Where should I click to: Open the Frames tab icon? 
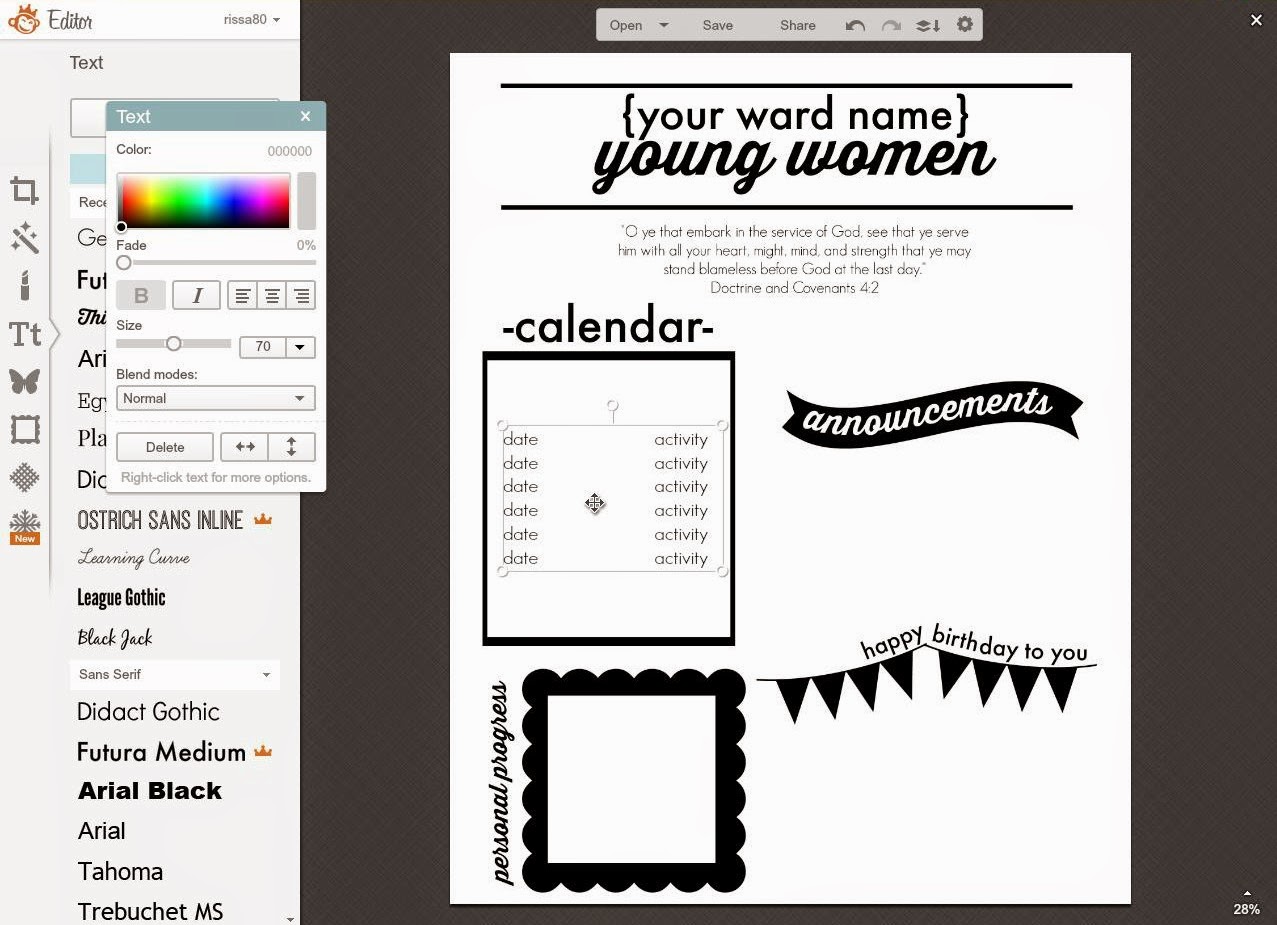pos(25,430)
